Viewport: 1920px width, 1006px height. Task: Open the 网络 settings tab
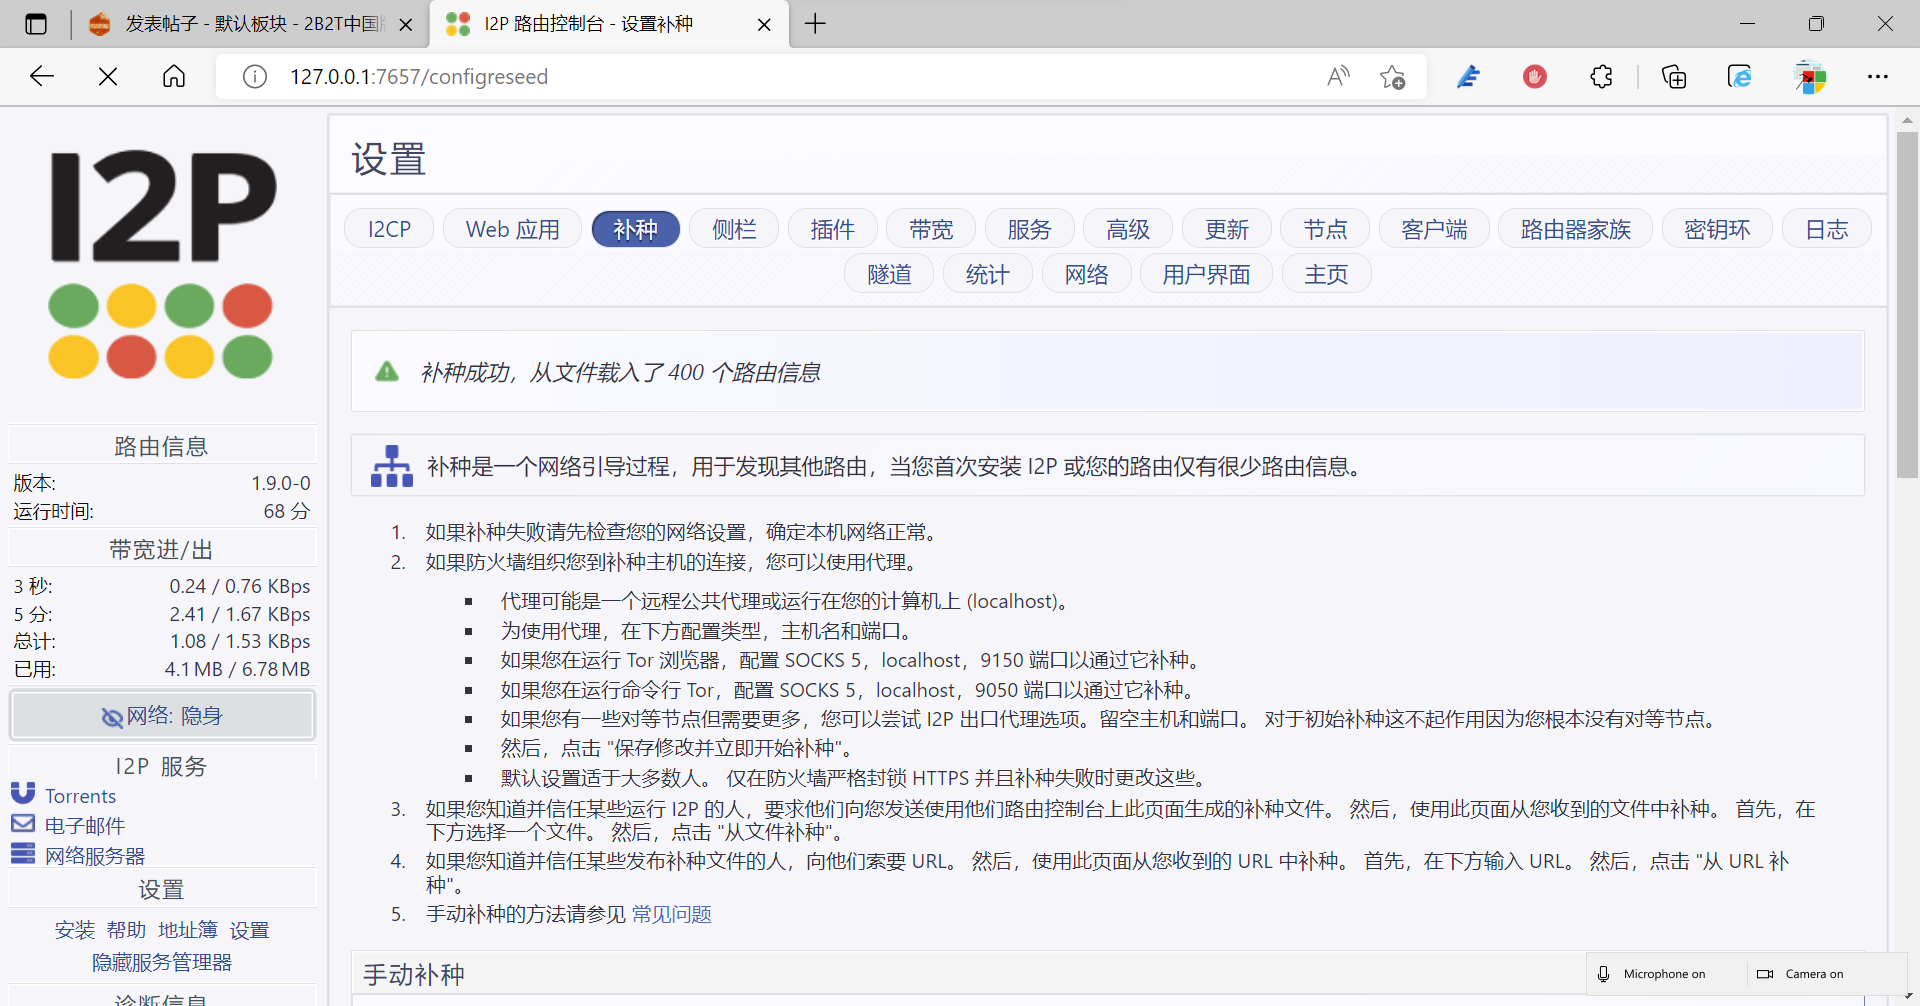[1086, 274]
